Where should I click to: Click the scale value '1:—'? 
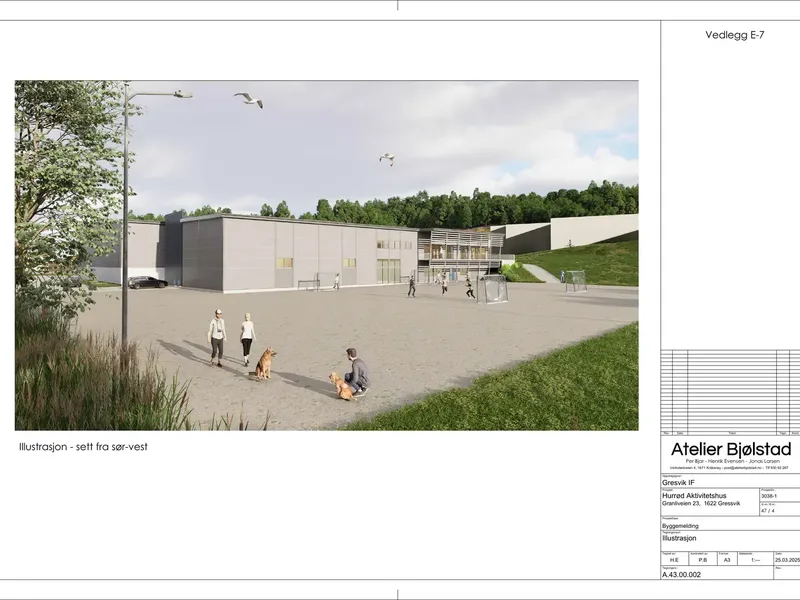[756, 560]
